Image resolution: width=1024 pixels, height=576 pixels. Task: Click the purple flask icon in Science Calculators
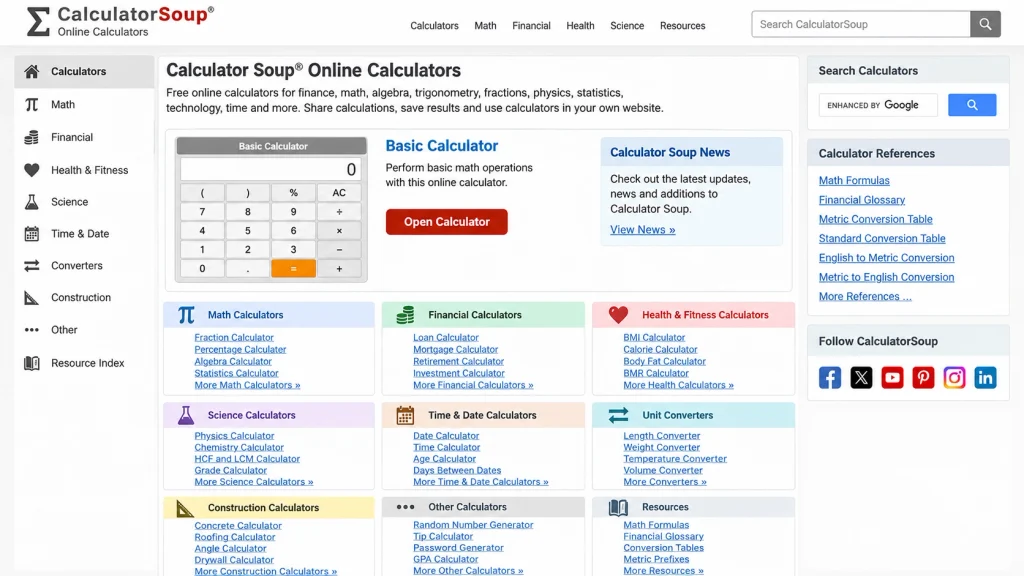tap(186, 415)
